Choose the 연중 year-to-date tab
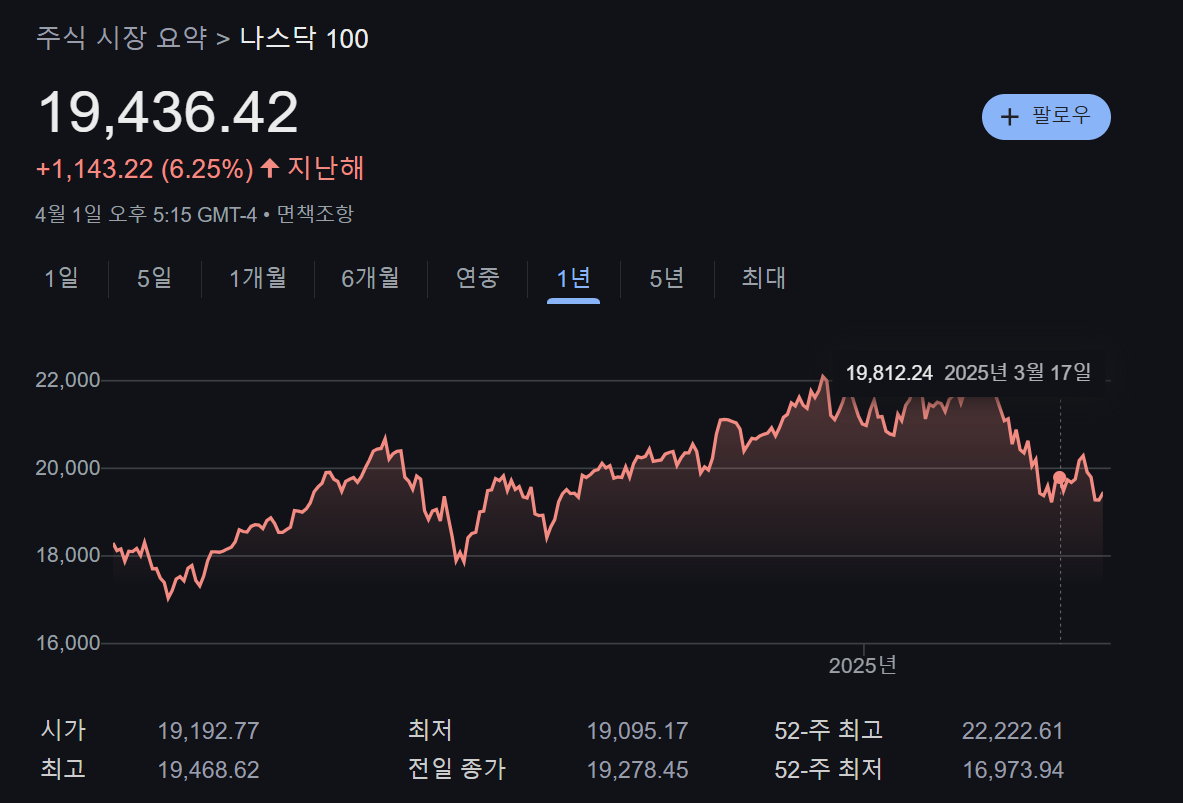The width and height of the screenshot is (1183, 803). click(x=478, y=278)
